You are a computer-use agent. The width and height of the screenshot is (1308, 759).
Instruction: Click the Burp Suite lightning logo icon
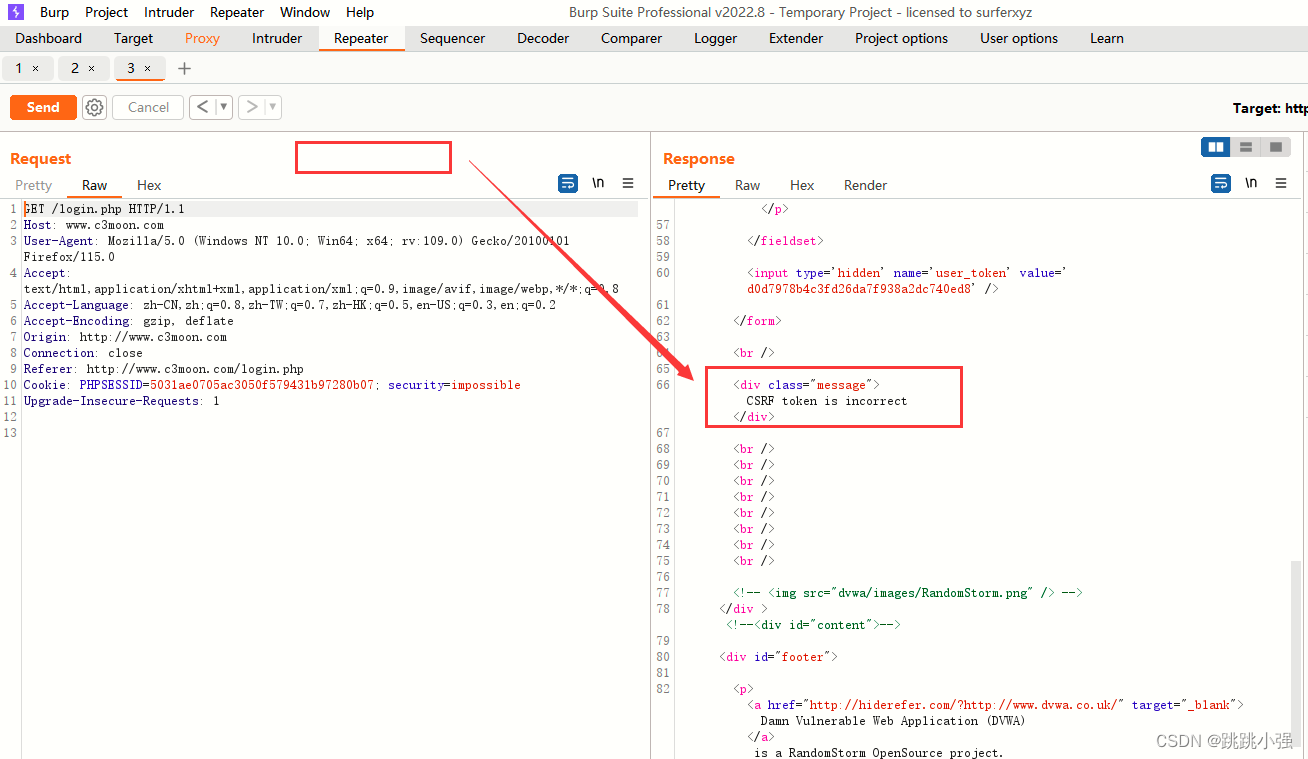[15, 12]
